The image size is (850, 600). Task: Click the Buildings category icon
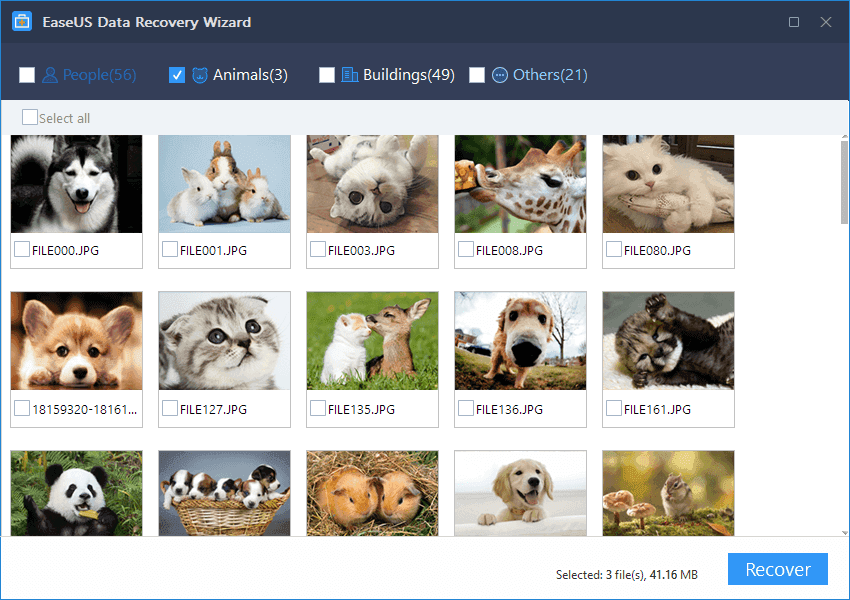(351, 74)
